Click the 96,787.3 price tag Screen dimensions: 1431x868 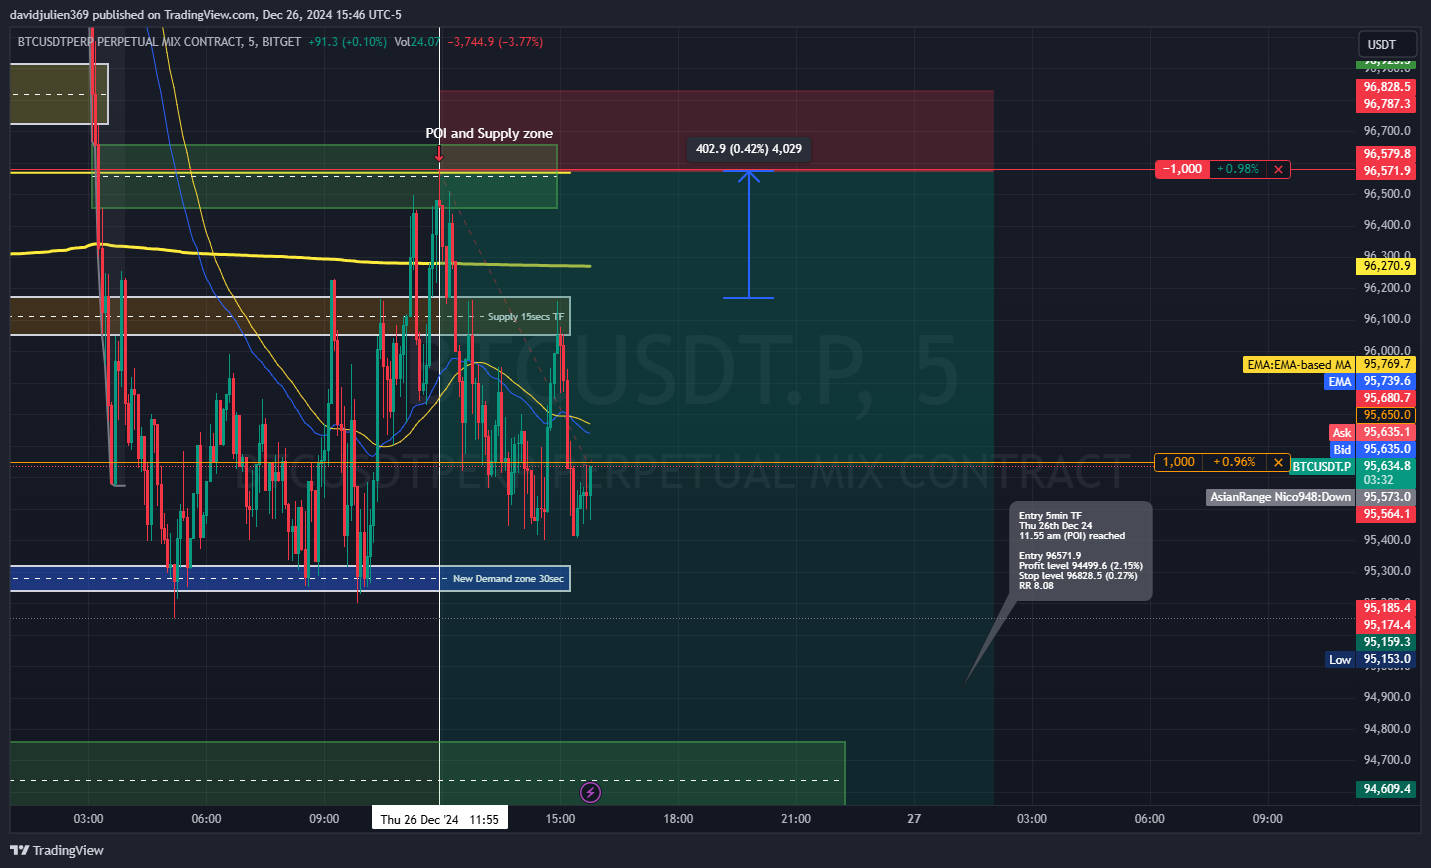coord(1387,104)
